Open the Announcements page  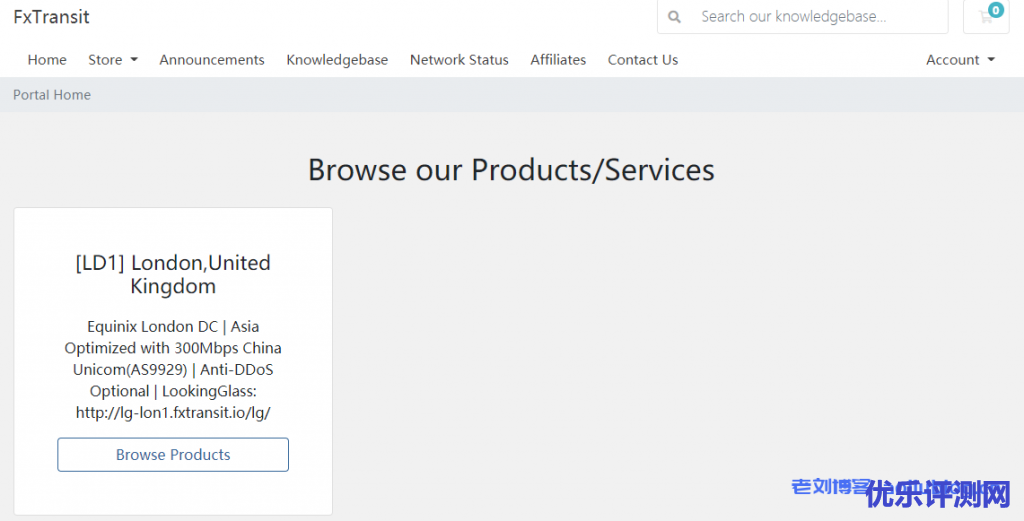(x=212, y=60)
